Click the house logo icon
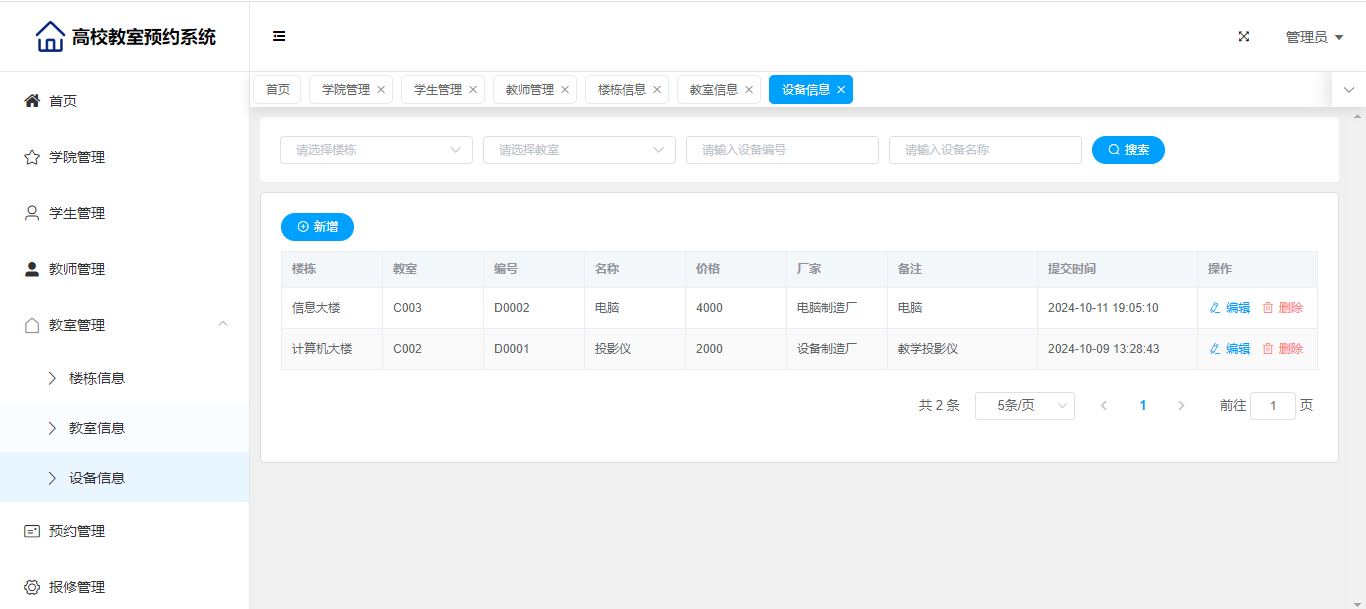This screenshot has width=1366, height=609. coord(50,37)
